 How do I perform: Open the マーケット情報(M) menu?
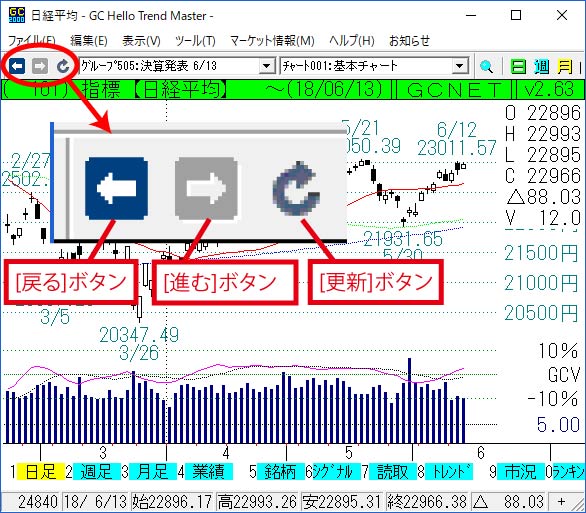pos(272,40)
